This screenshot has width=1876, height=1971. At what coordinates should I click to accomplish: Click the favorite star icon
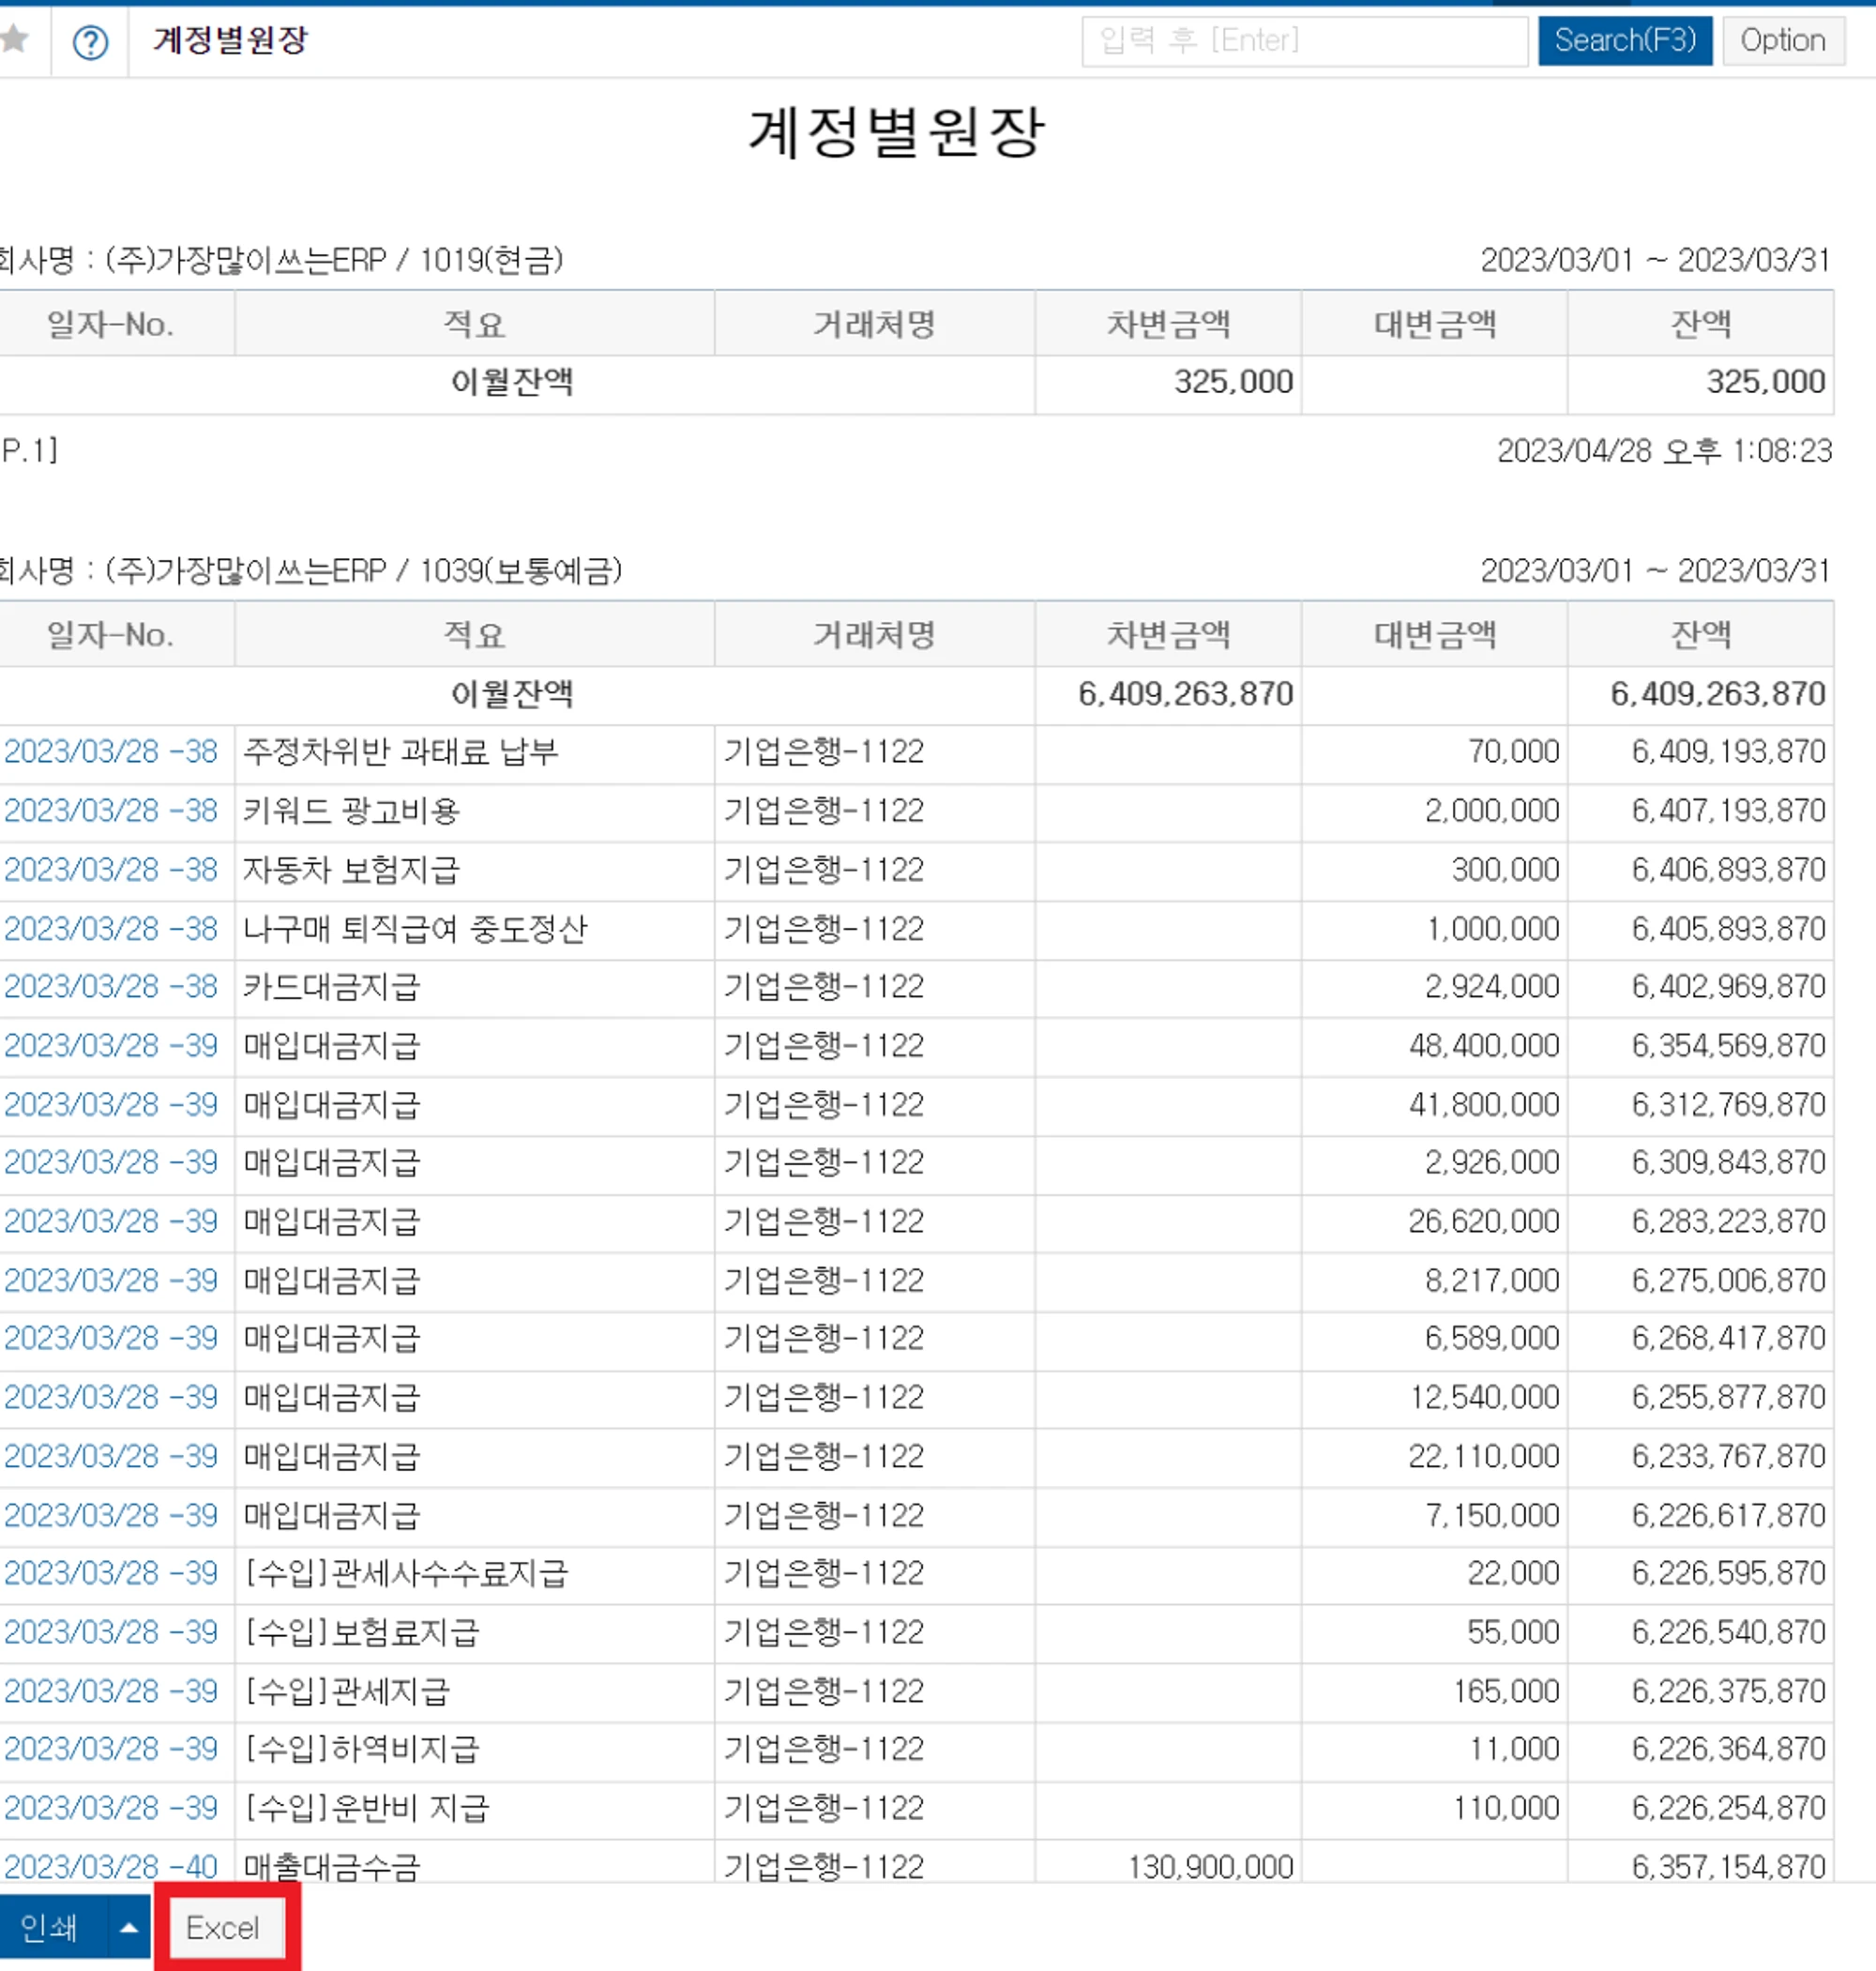[x=13, y=39]
